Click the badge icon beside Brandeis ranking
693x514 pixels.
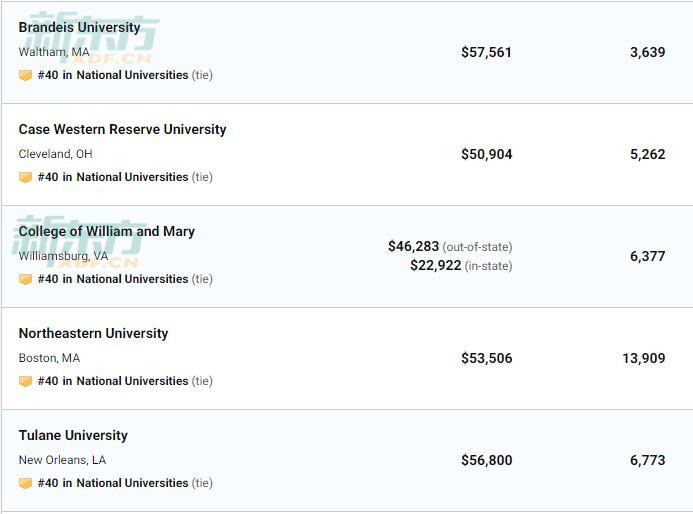[x=25, y=75]
